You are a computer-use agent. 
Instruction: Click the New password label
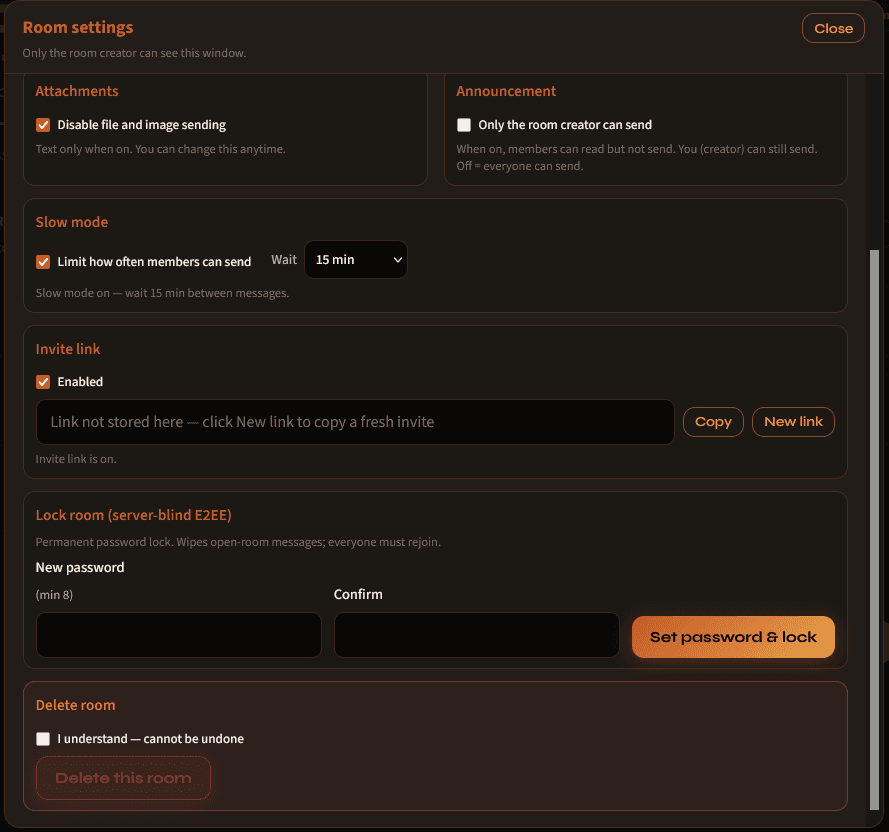[x=80, y=568]
